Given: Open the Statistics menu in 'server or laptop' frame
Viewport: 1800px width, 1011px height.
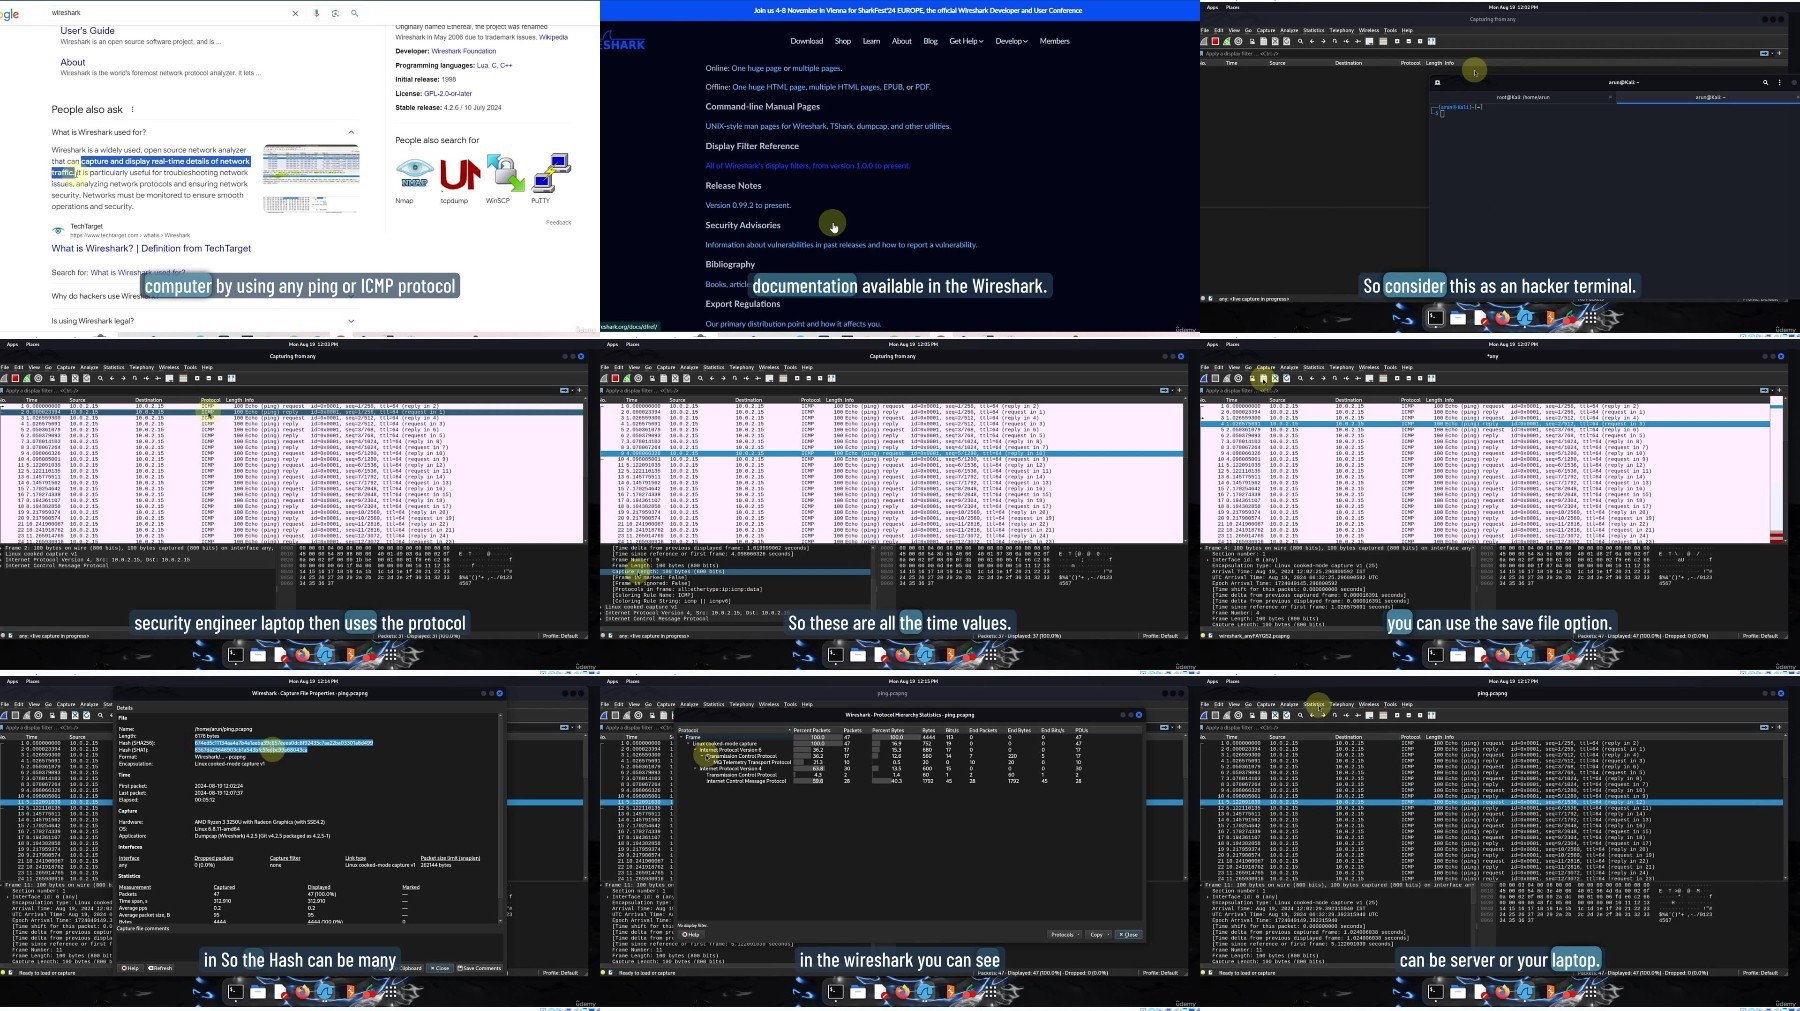Looking at the screenshot, I should click(x=1314, y=704).
